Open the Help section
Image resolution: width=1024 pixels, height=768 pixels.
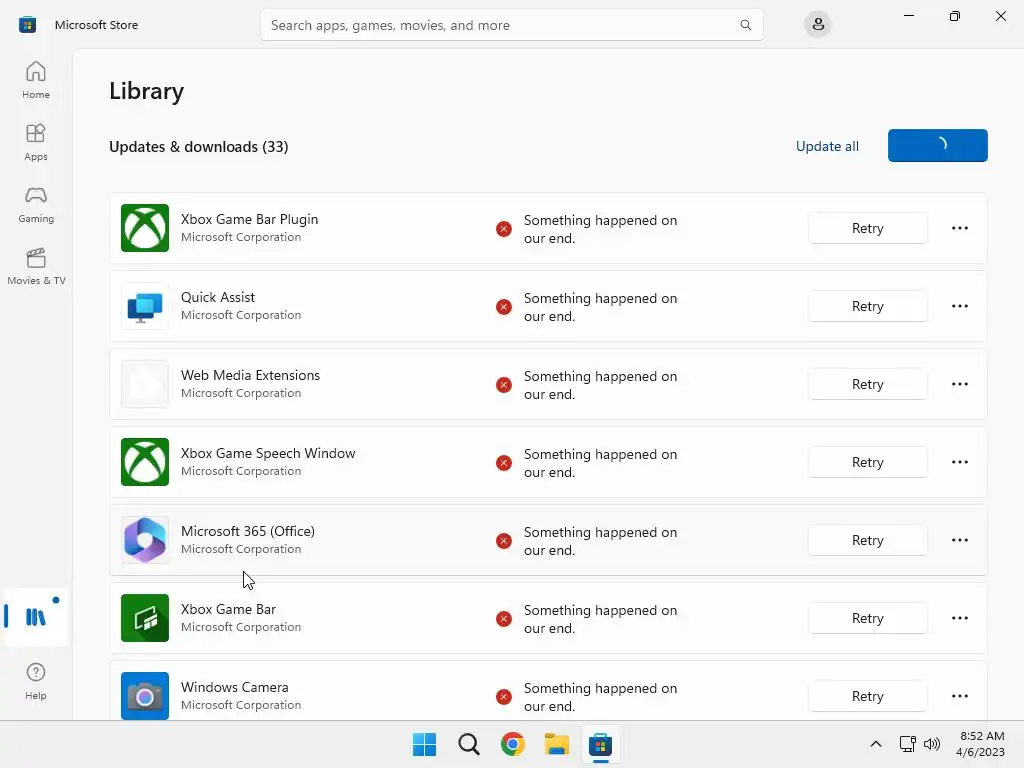pyautogui.click(x=36, y=681)
